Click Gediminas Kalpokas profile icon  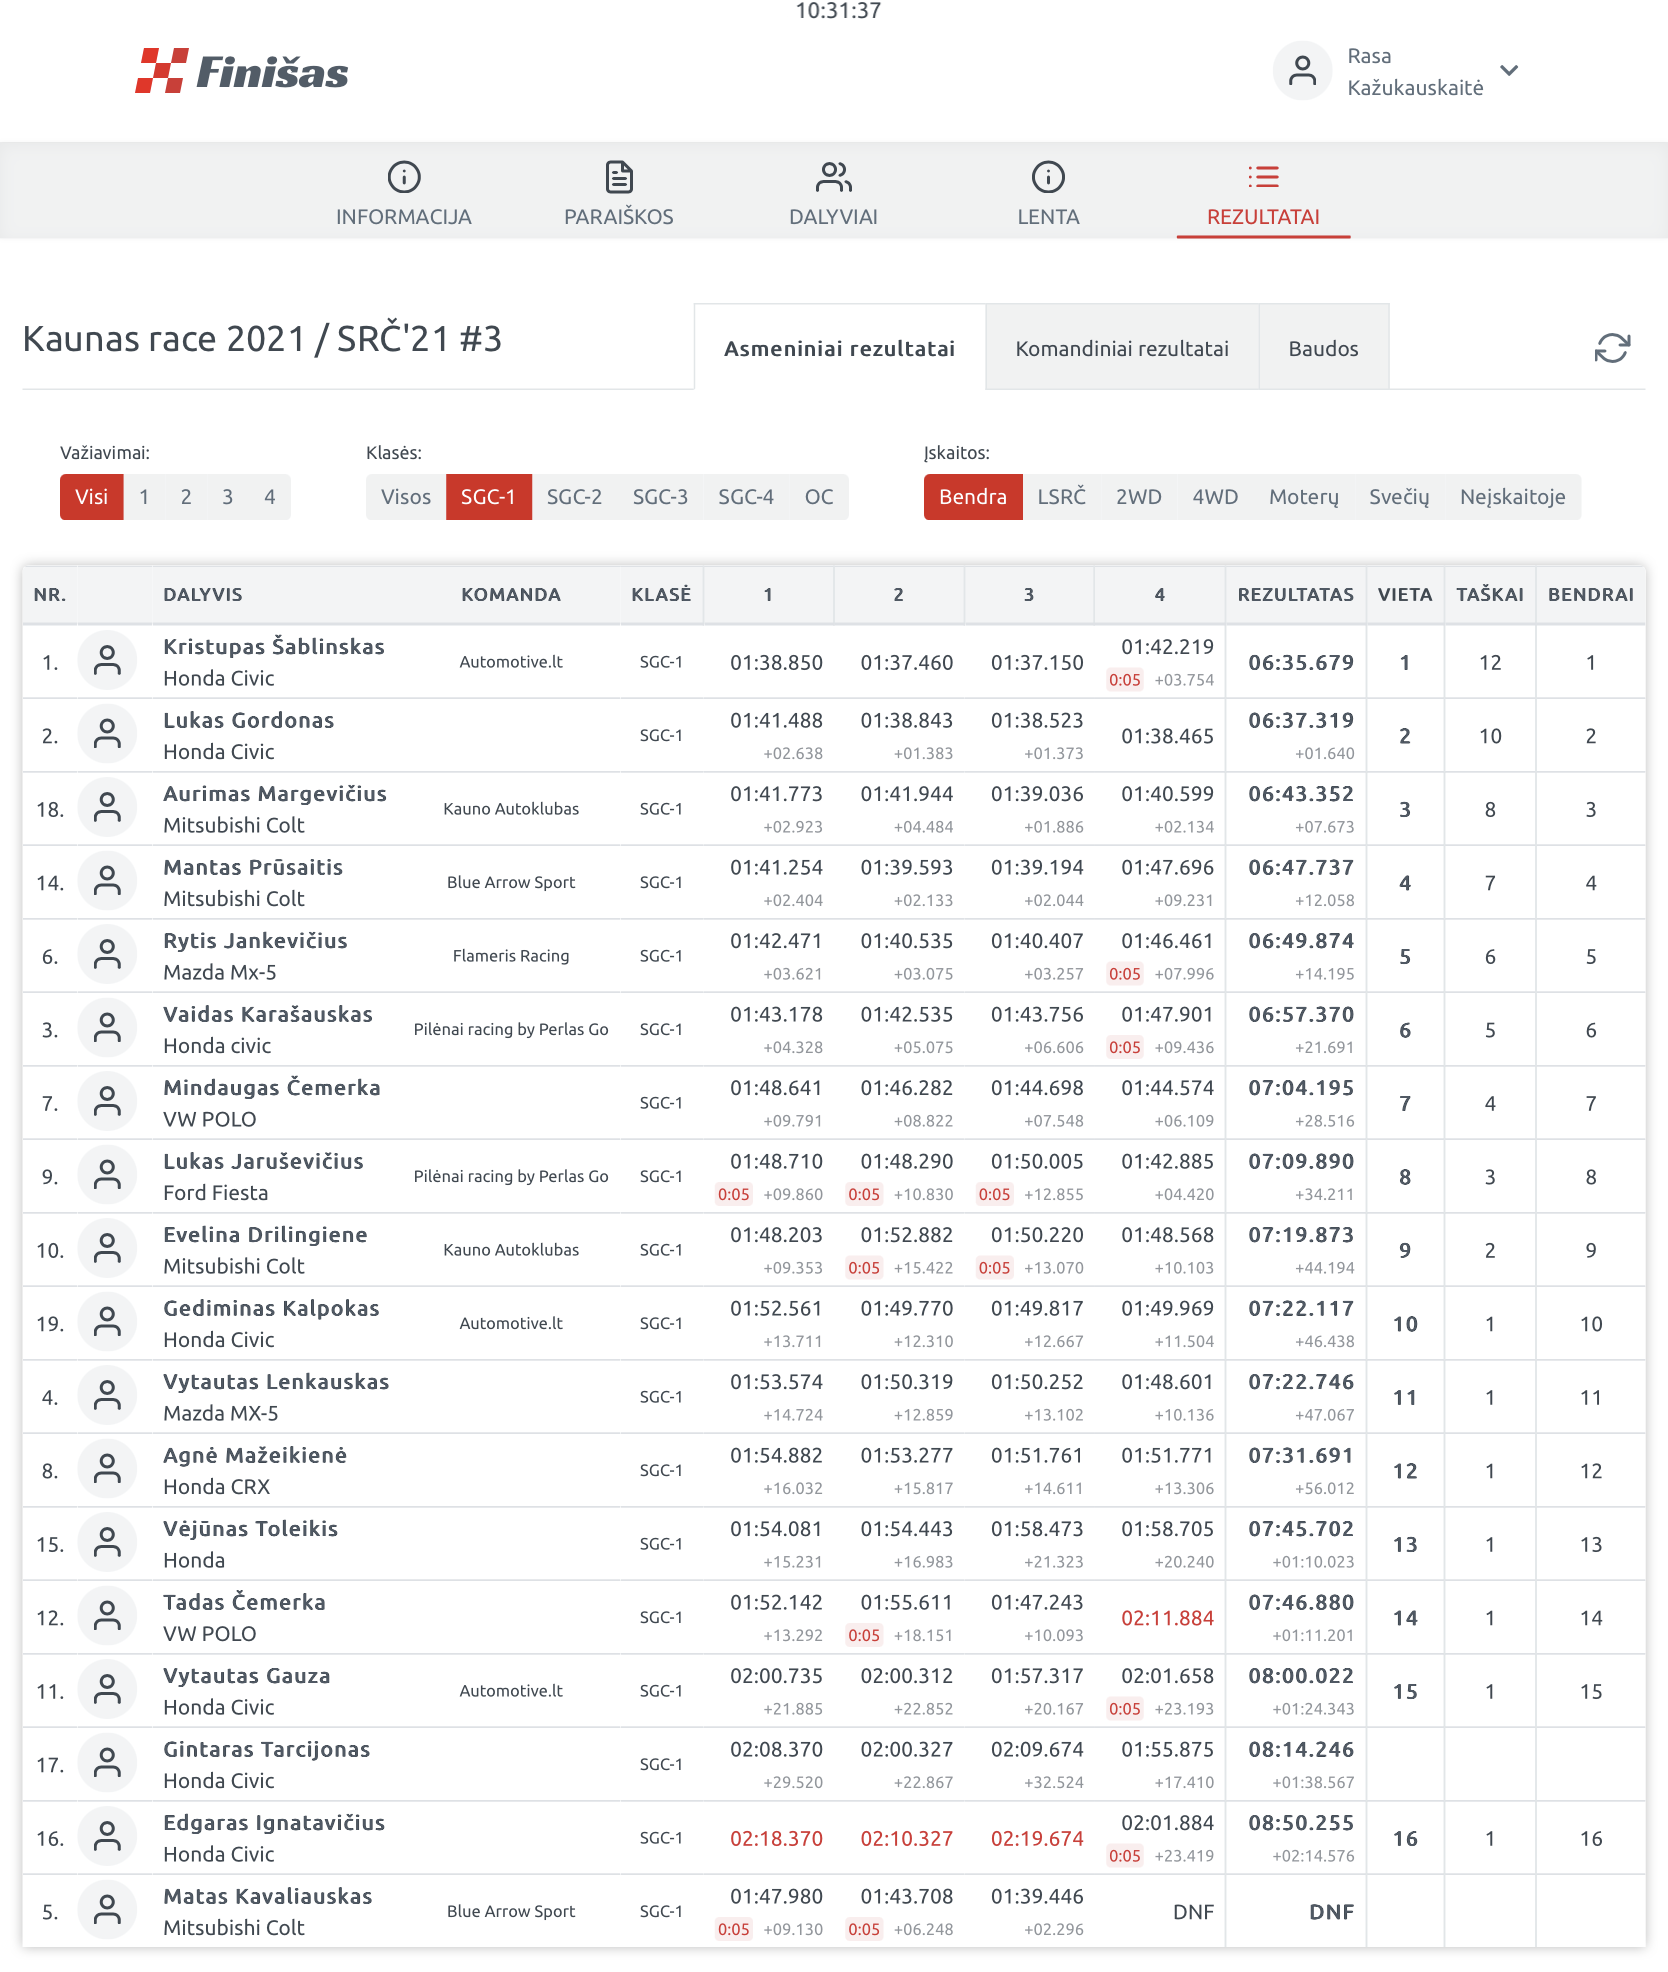(107, 1323)
